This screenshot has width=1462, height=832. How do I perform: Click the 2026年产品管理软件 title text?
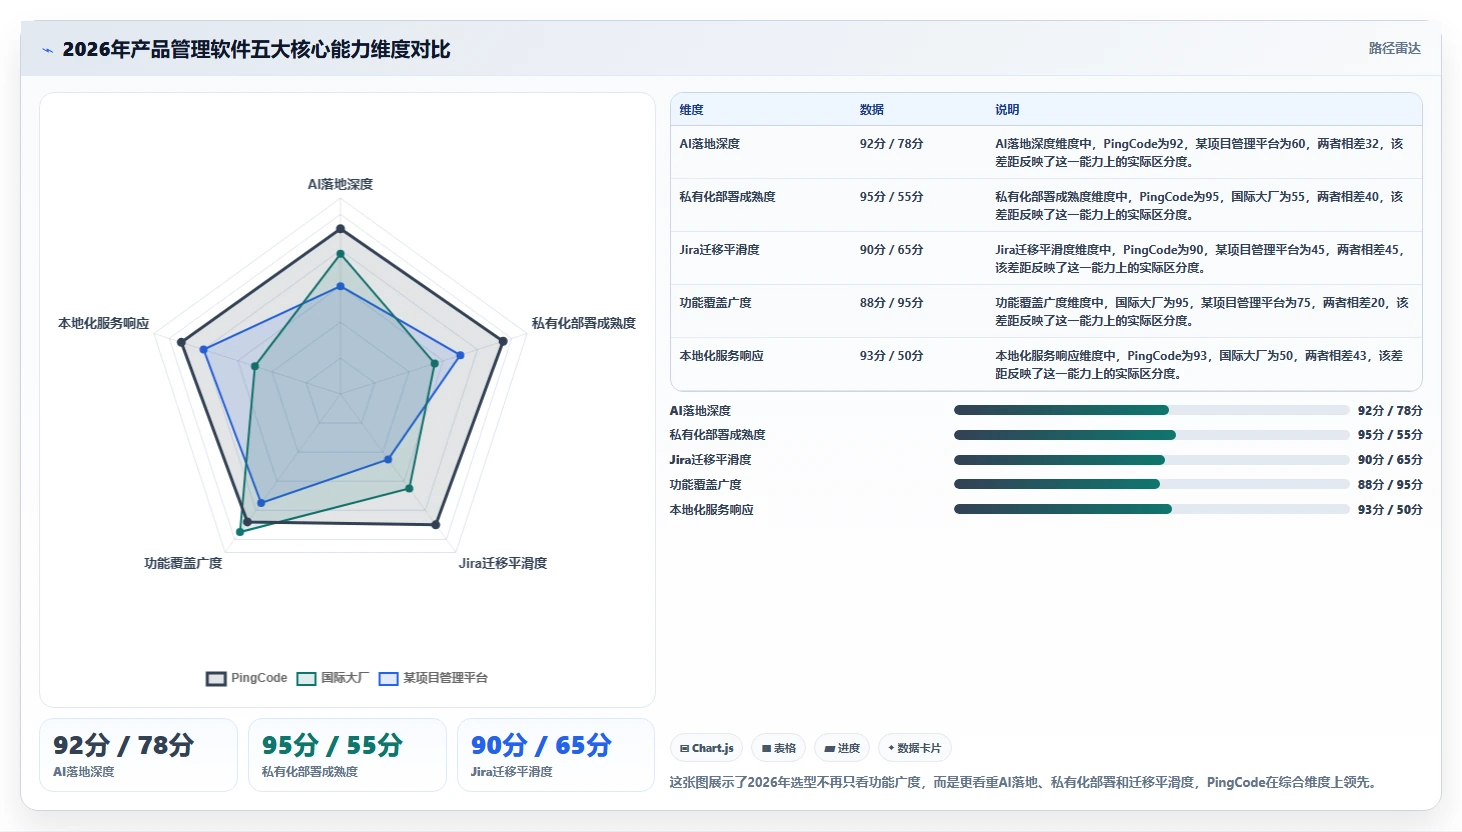[256, 49]
